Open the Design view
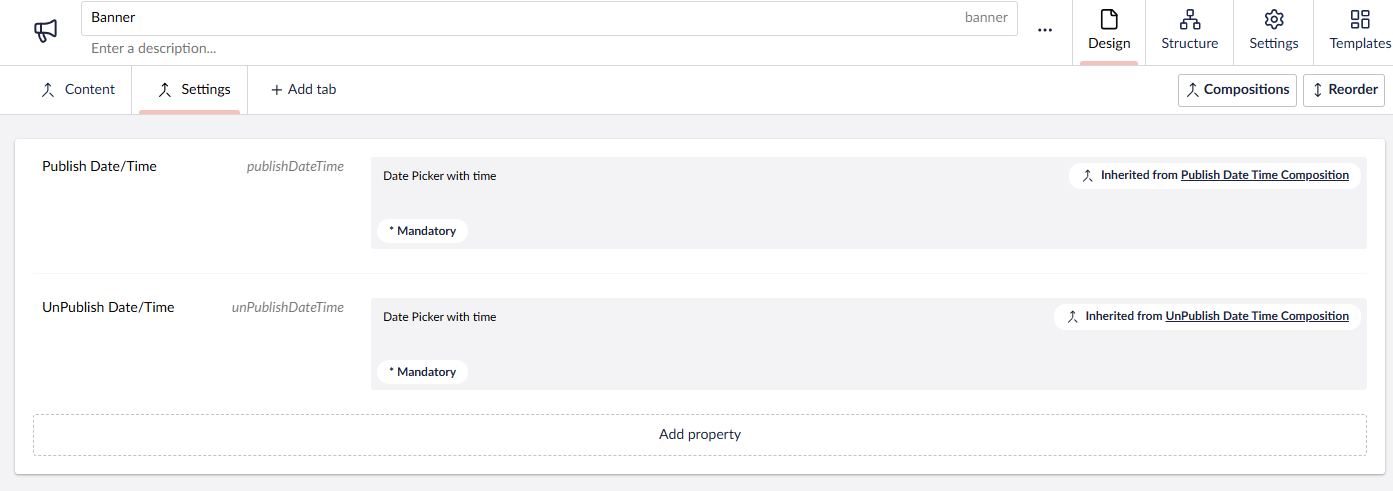The width and height of the screenshot is (1393, 491). [1109, 32]
